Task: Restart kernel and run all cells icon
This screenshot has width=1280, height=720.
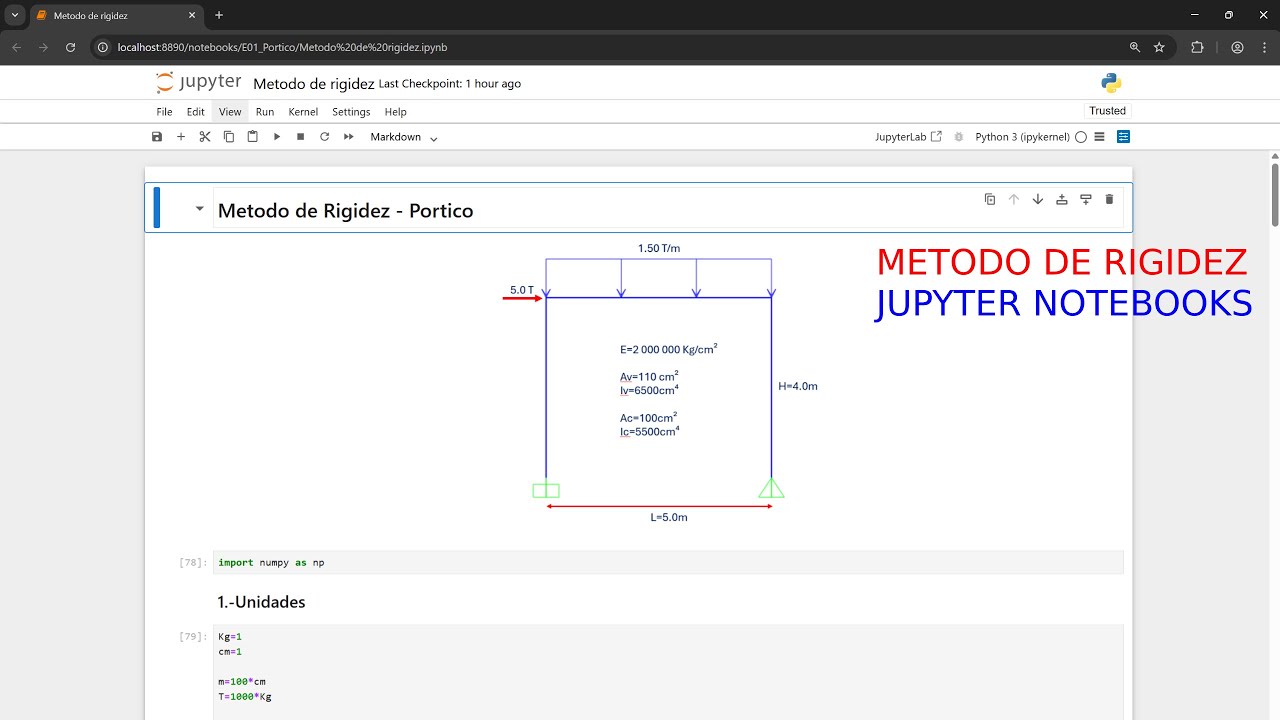Action: 349,137
